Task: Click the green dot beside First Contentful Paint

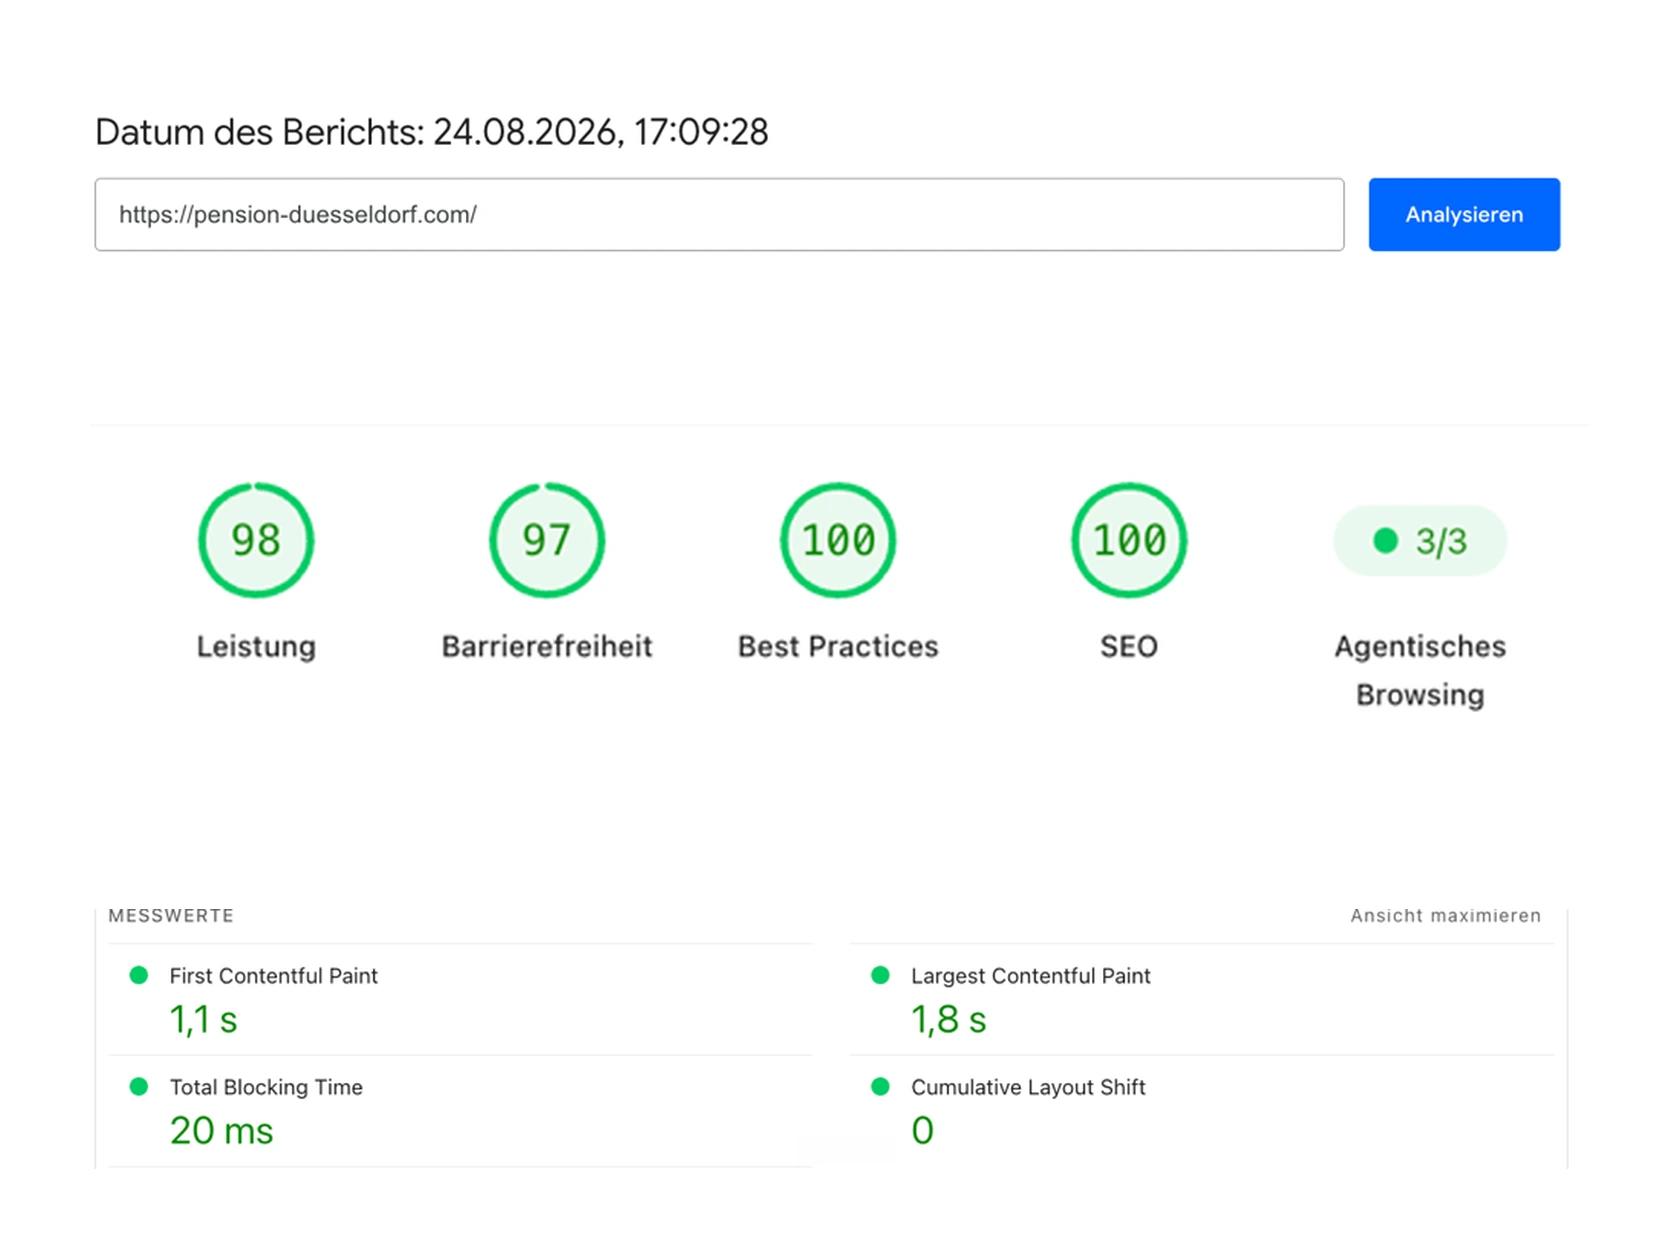Action: coord(139,975)
